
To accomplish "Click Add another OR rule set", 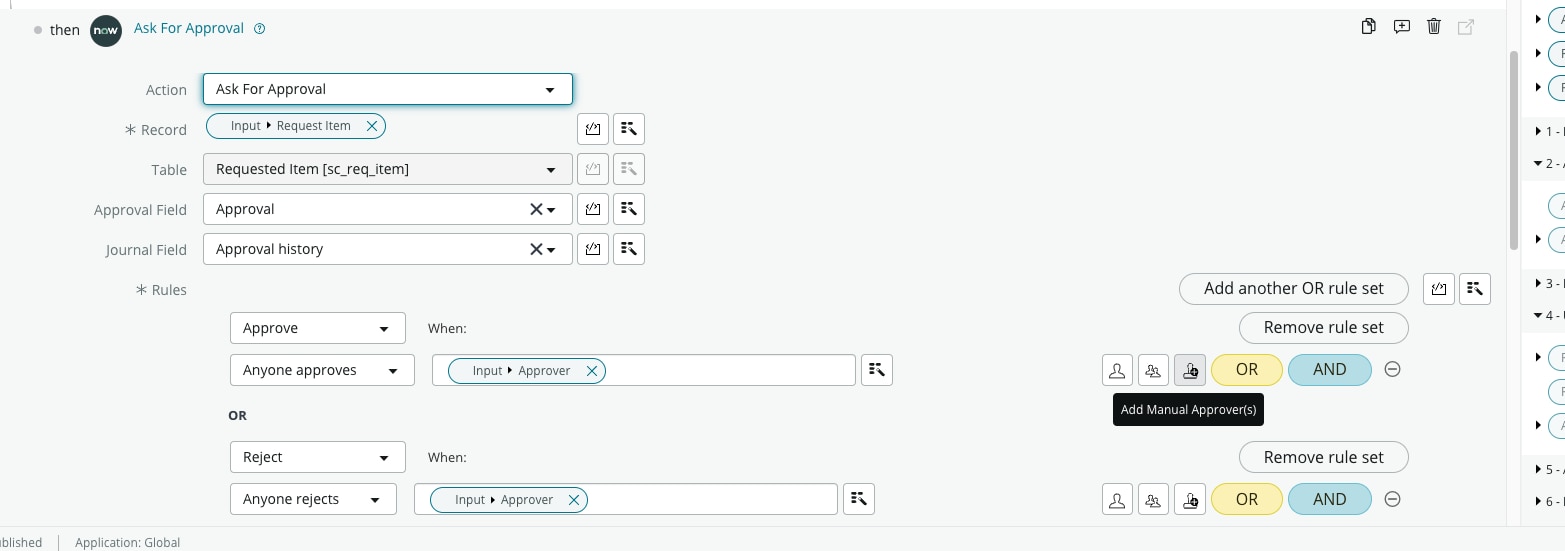I will click(x=1294, y=289).
